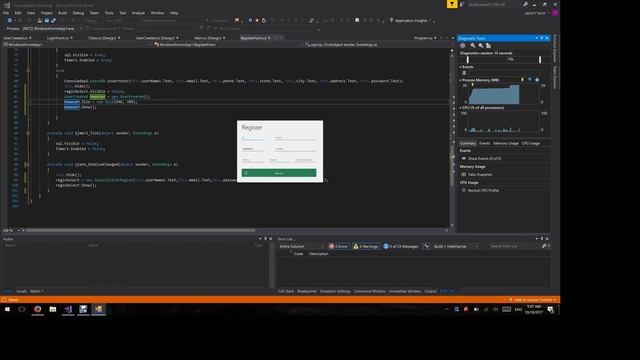Click the red Stop Debugging icon
The height and width of the screenshot is (360, 640).
pos(257,20)
